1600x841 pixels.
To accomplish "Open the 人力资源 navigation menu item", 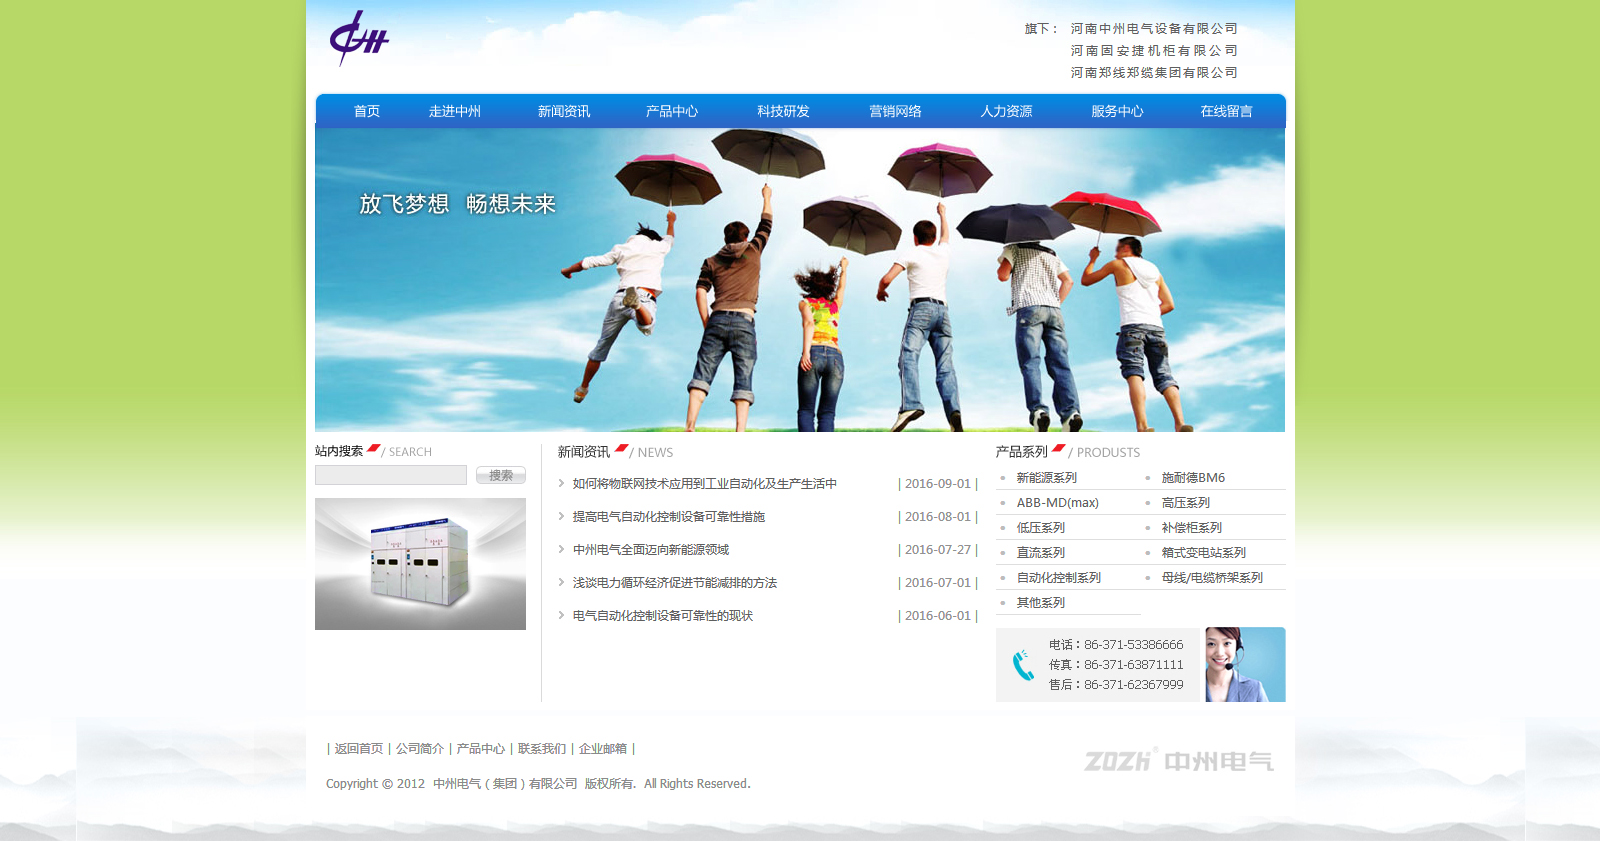I will coord(1006,112).
